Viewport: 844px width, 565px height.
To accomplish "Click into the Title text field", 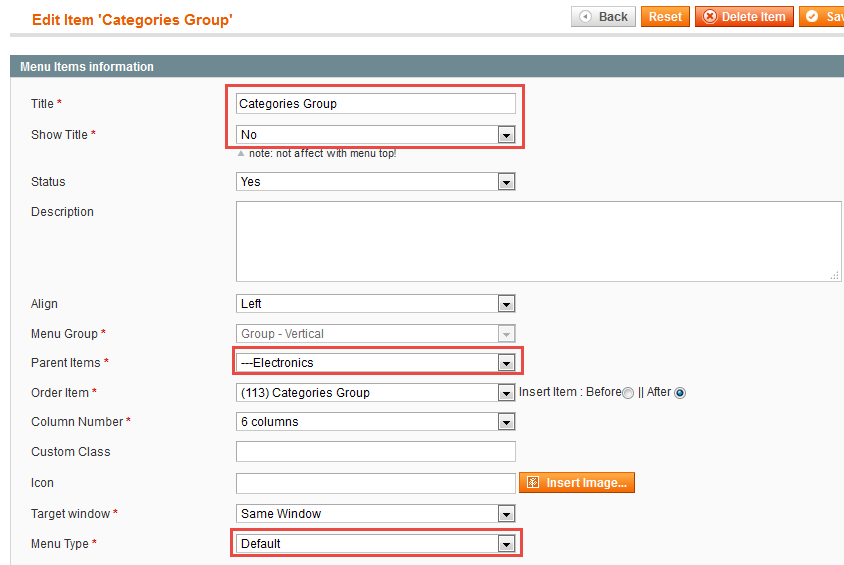I will tap(376, 103).
